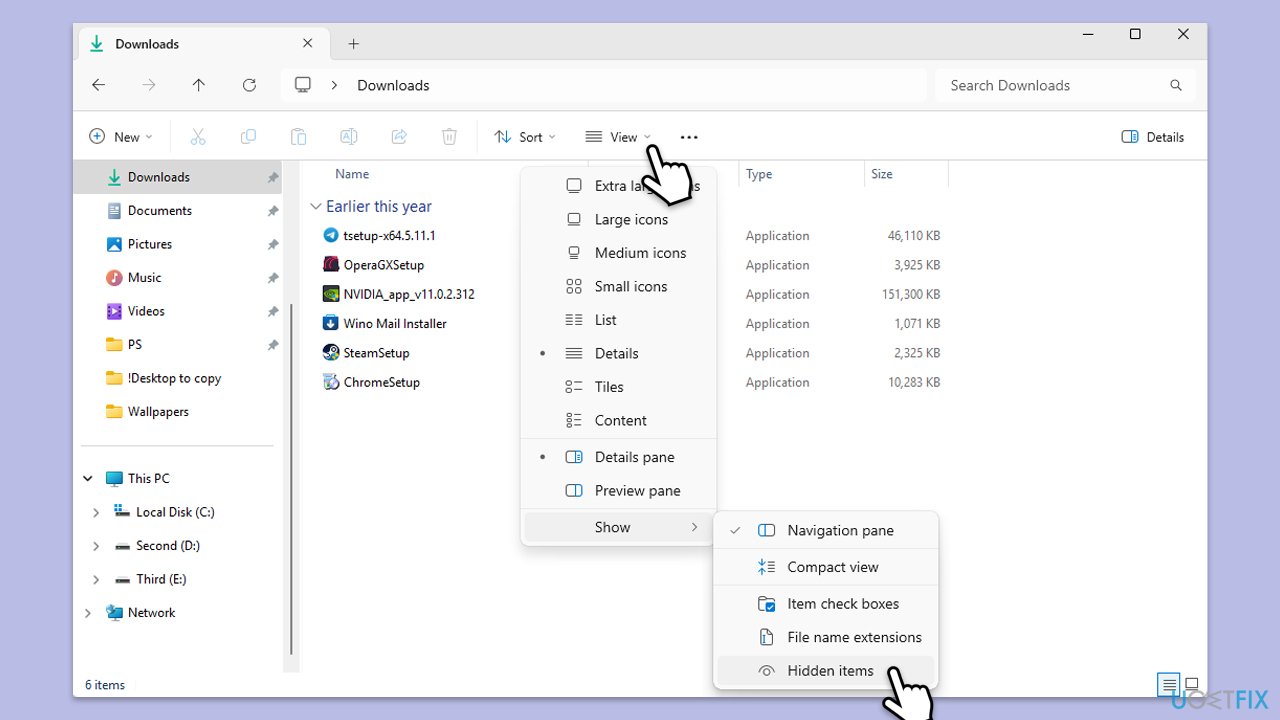Click the navigation pane vertical scrollbar

coord(291,480)
